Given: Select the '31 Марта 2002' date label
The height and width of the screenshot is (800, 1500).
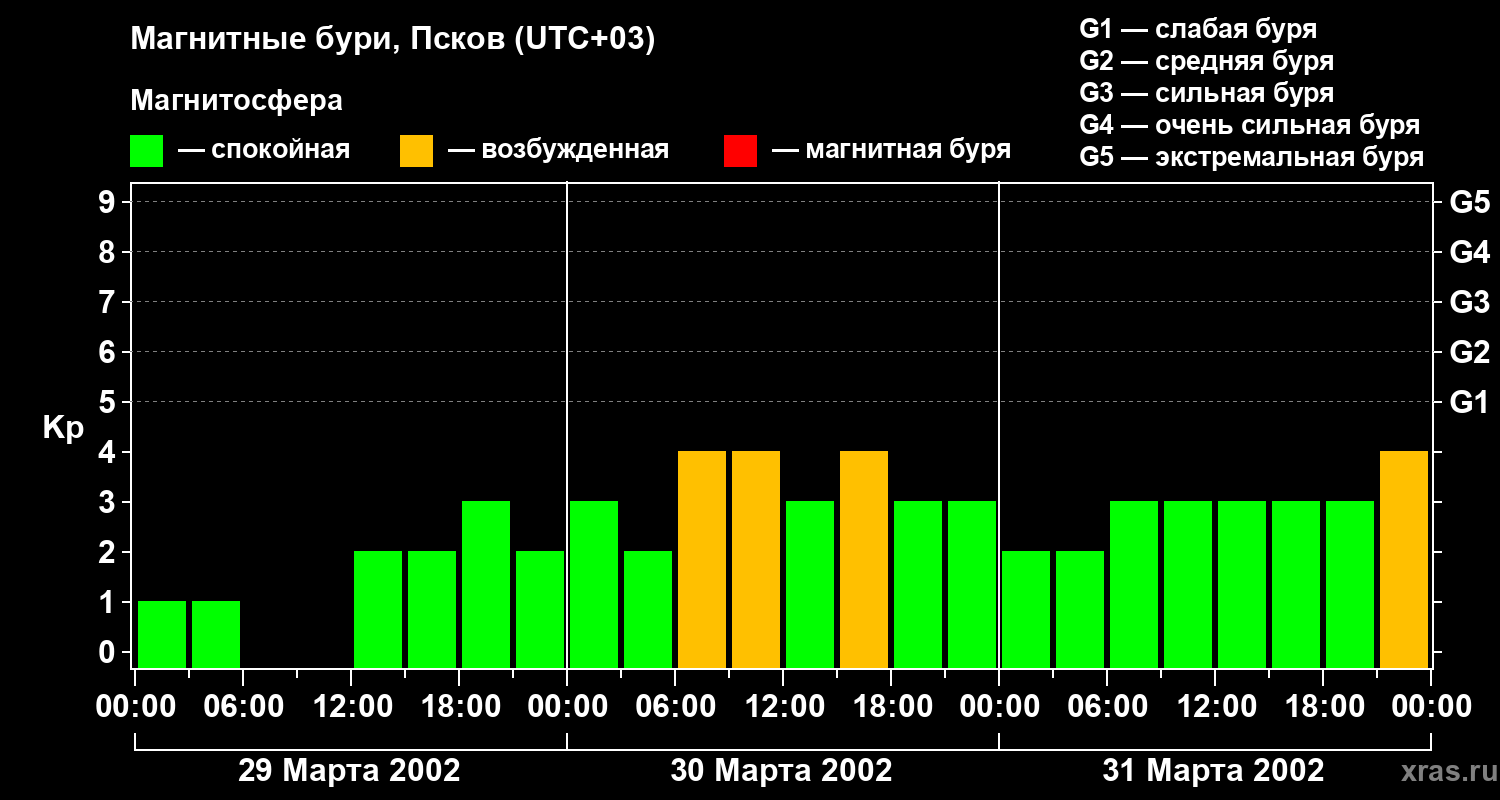Looking at the screenshot, I should pyautogui.click(x=1213, y=771).
